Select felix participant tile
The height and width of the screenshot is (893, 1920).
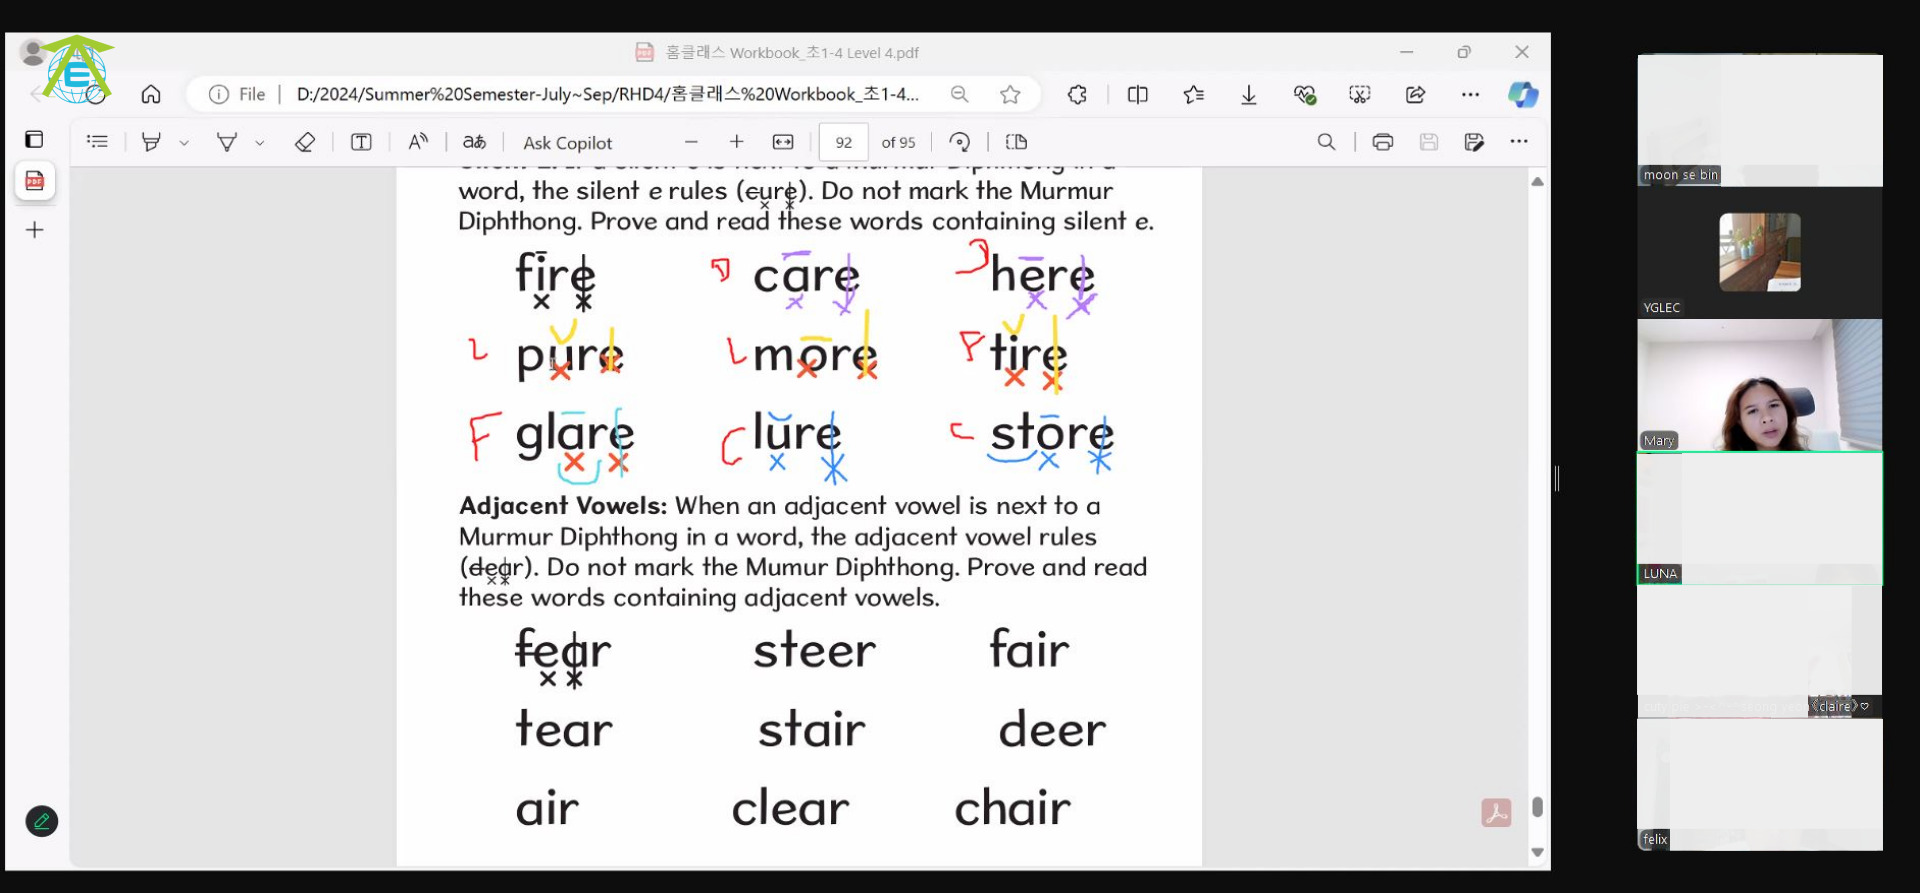[x=1760, y=785]
